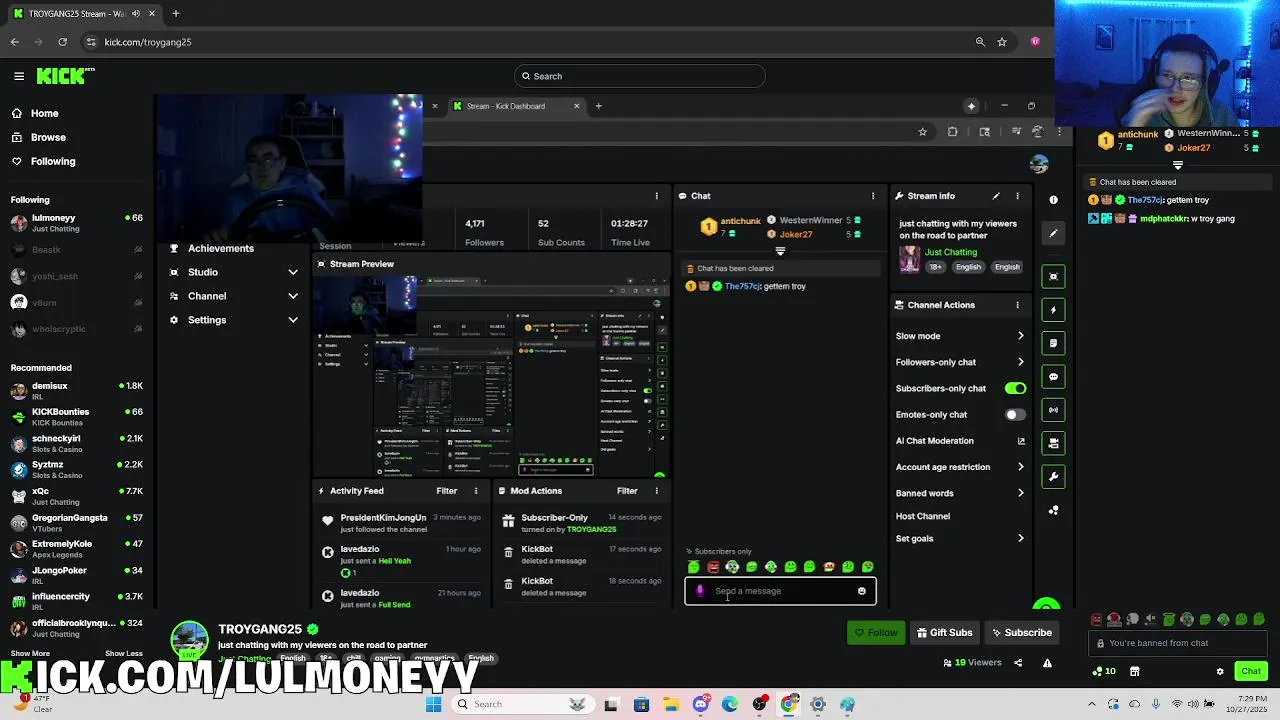This screenshot has width=1280, height=720.
Task: Expand Set goals settings
Action: pyautogui.click(x=960, y=538)
